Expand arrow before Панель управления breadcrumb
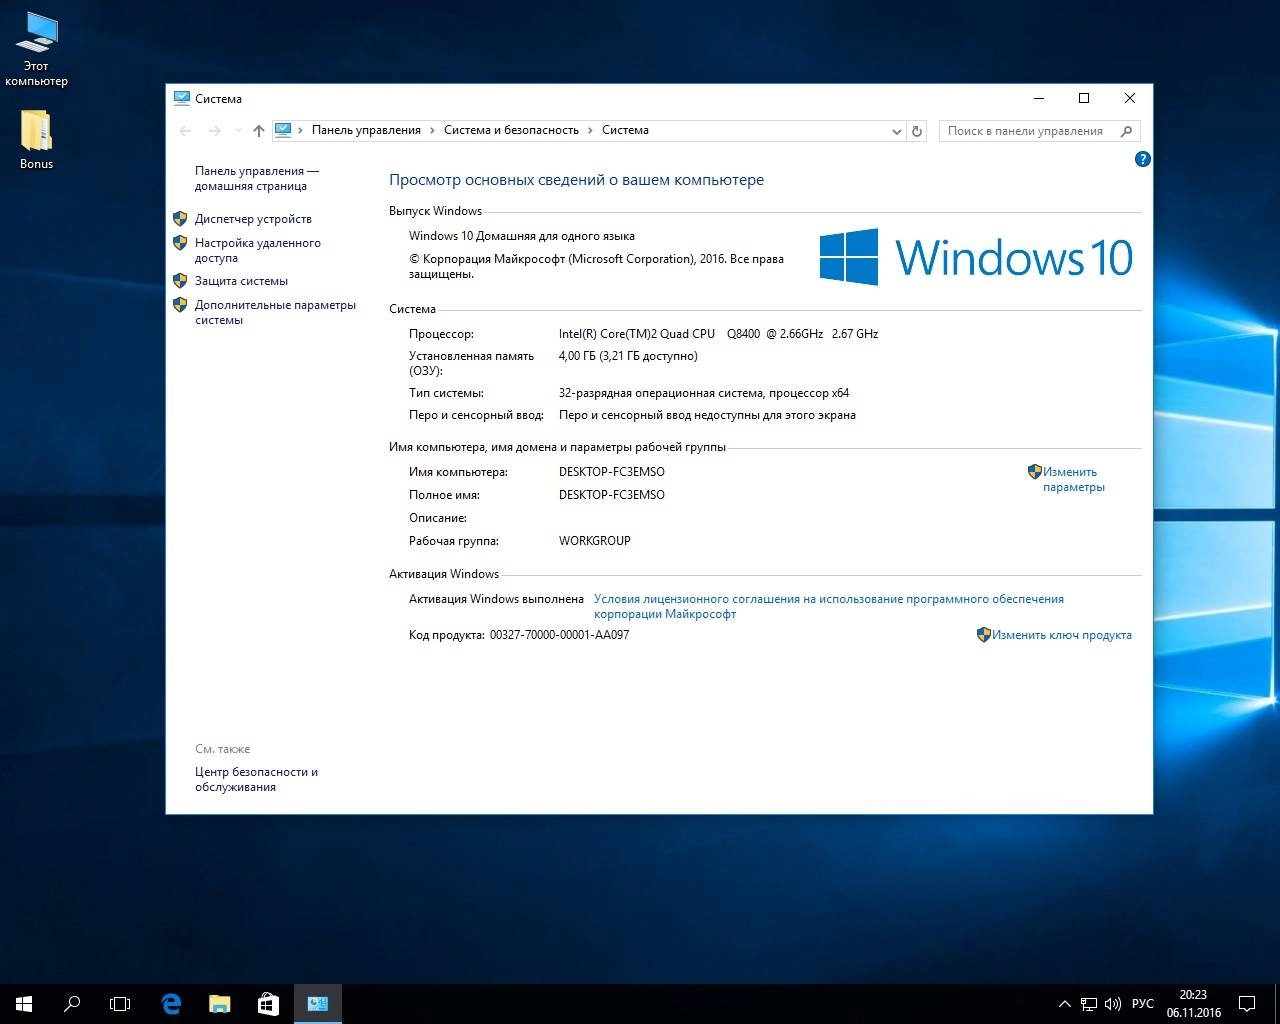Image resolution: width=1280 pixels, height=1024 pixels. coord(301,130)
